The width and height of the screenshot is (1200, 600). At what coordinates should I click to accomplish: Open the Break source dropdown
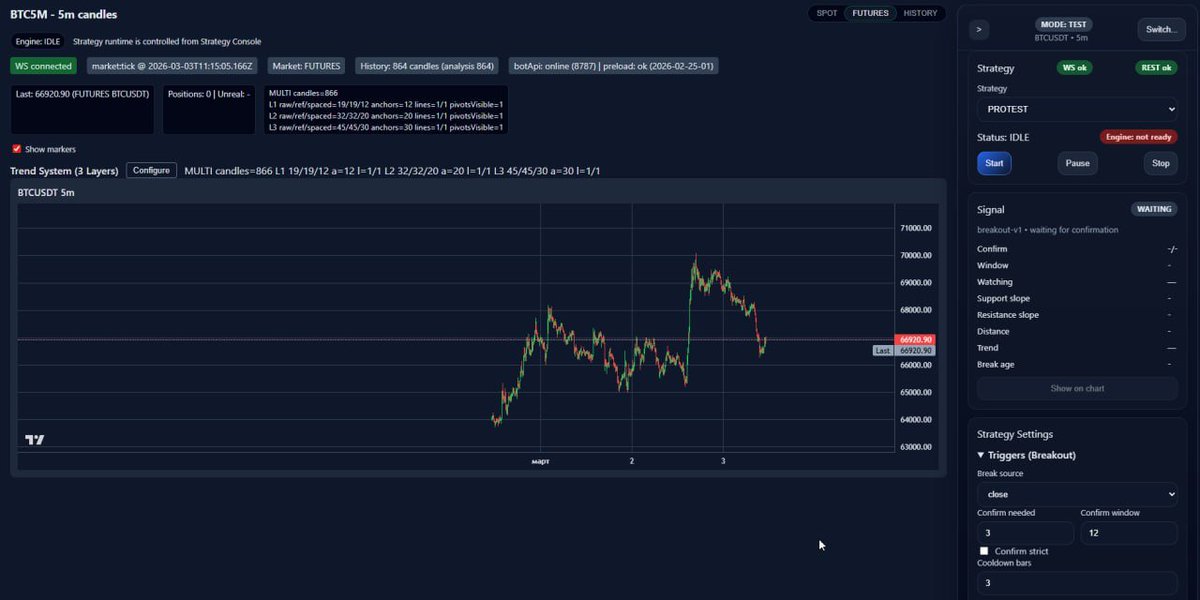click(x=1078, y=494)
